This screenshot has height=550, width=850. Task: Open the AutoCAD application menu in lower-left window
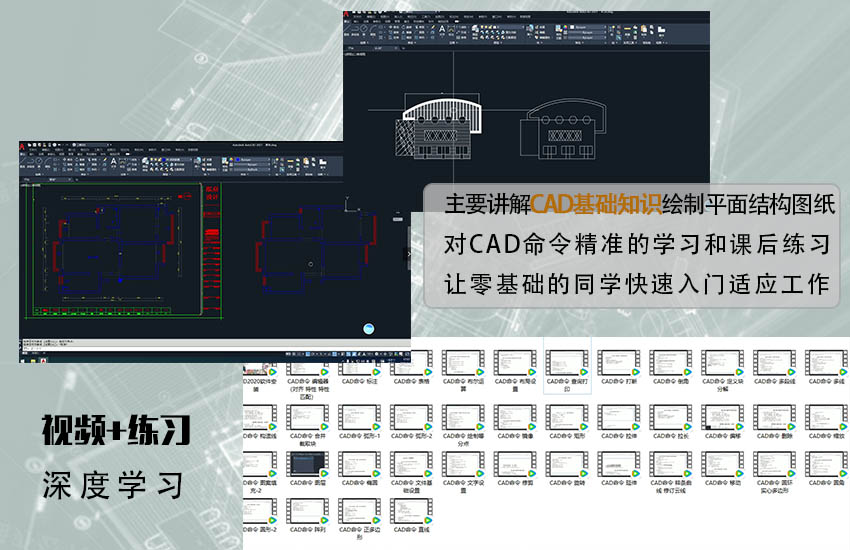24,146
